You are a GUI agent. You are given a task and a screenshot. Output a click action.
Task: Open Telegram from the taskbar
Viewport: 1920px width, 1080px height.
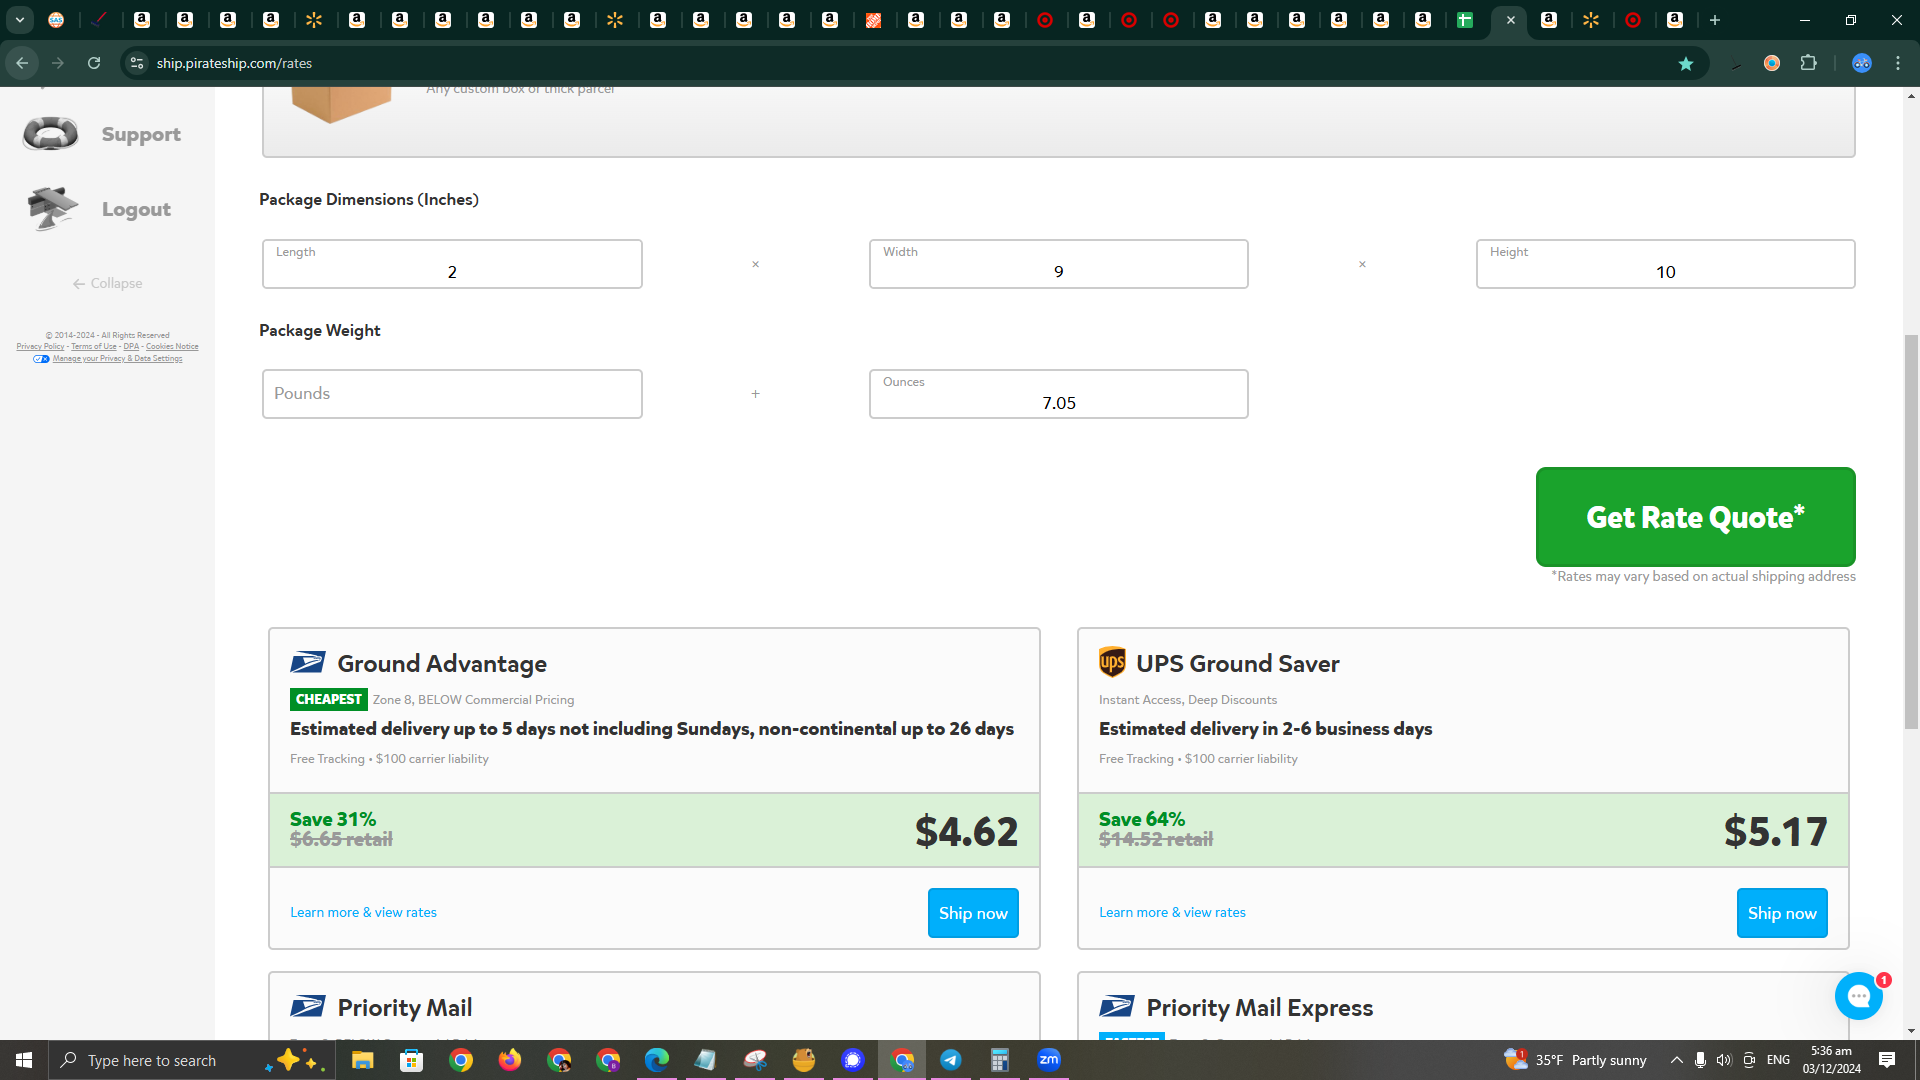click(x=950, y=1060)
